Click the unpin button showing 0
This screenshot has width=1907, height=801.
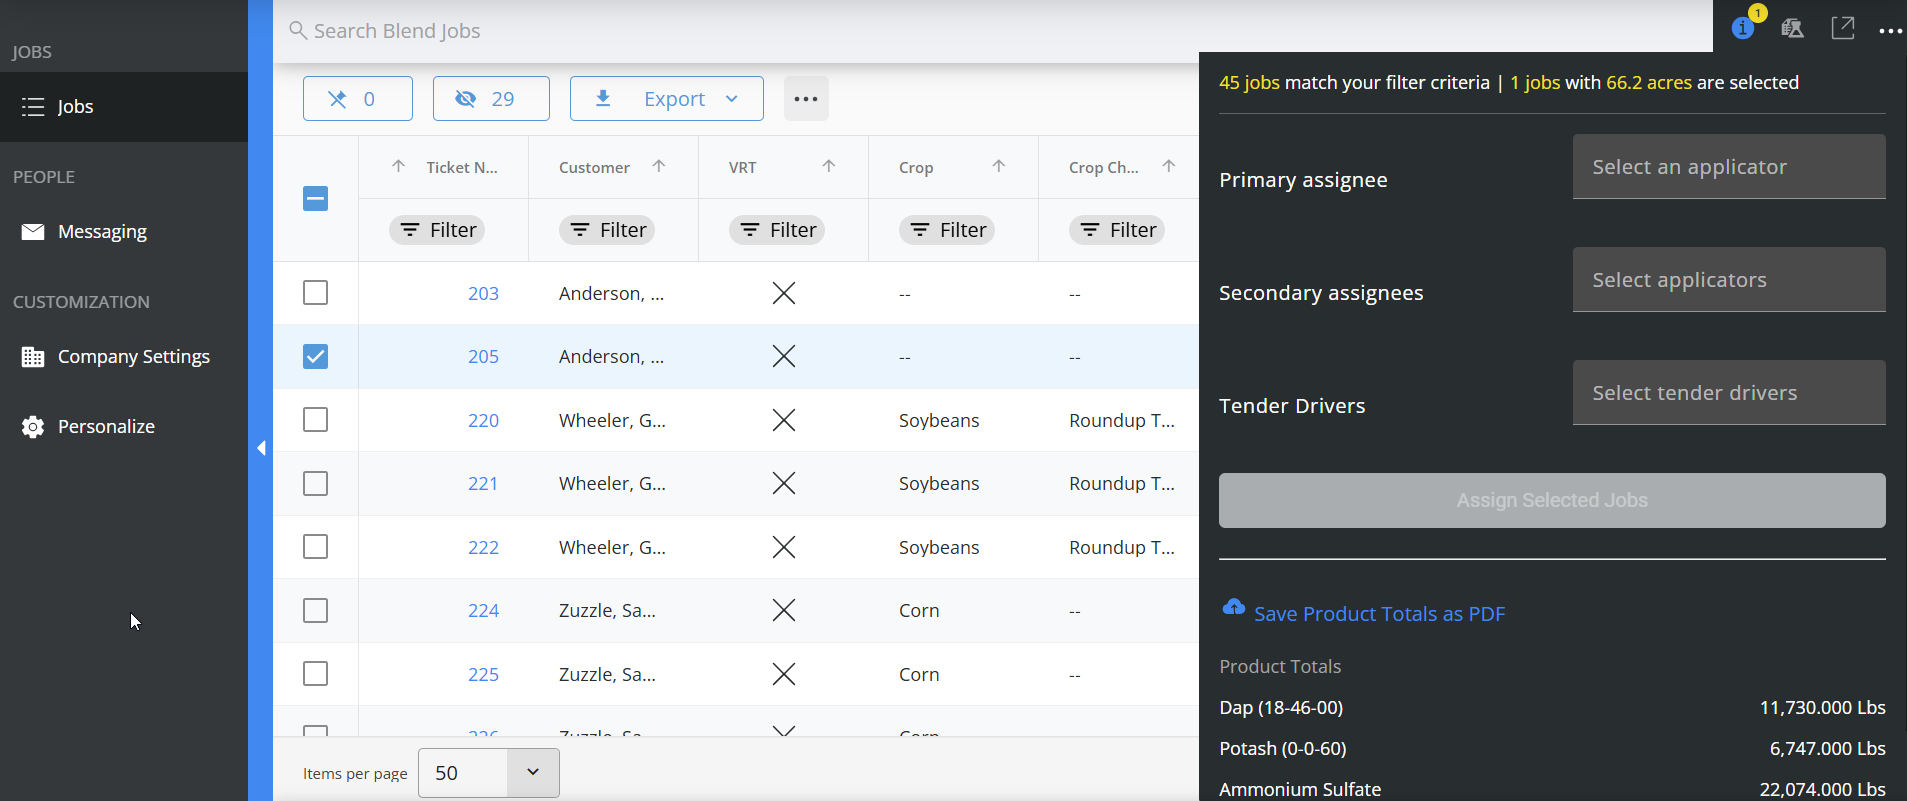(357, 99)
